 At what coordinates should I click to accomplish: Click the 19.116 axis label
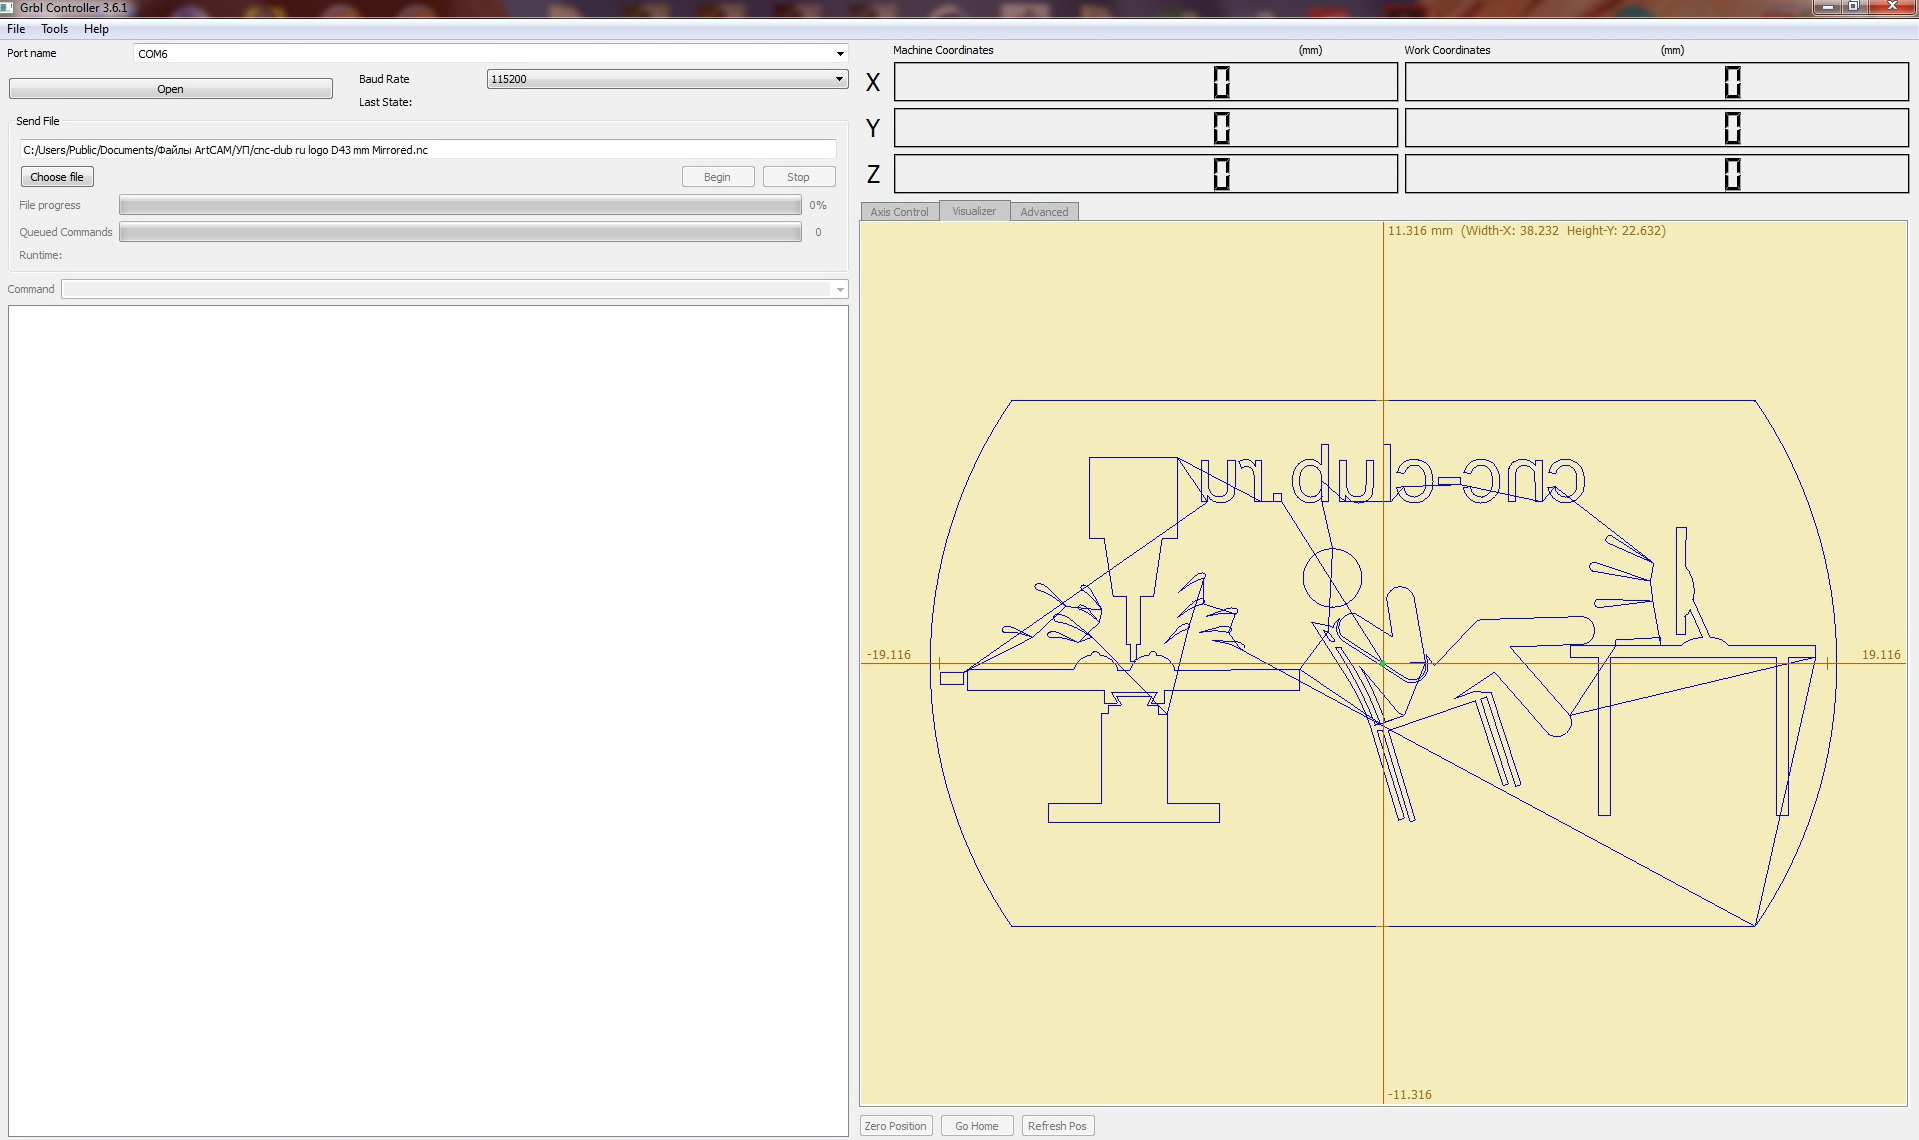point(1881,655)
